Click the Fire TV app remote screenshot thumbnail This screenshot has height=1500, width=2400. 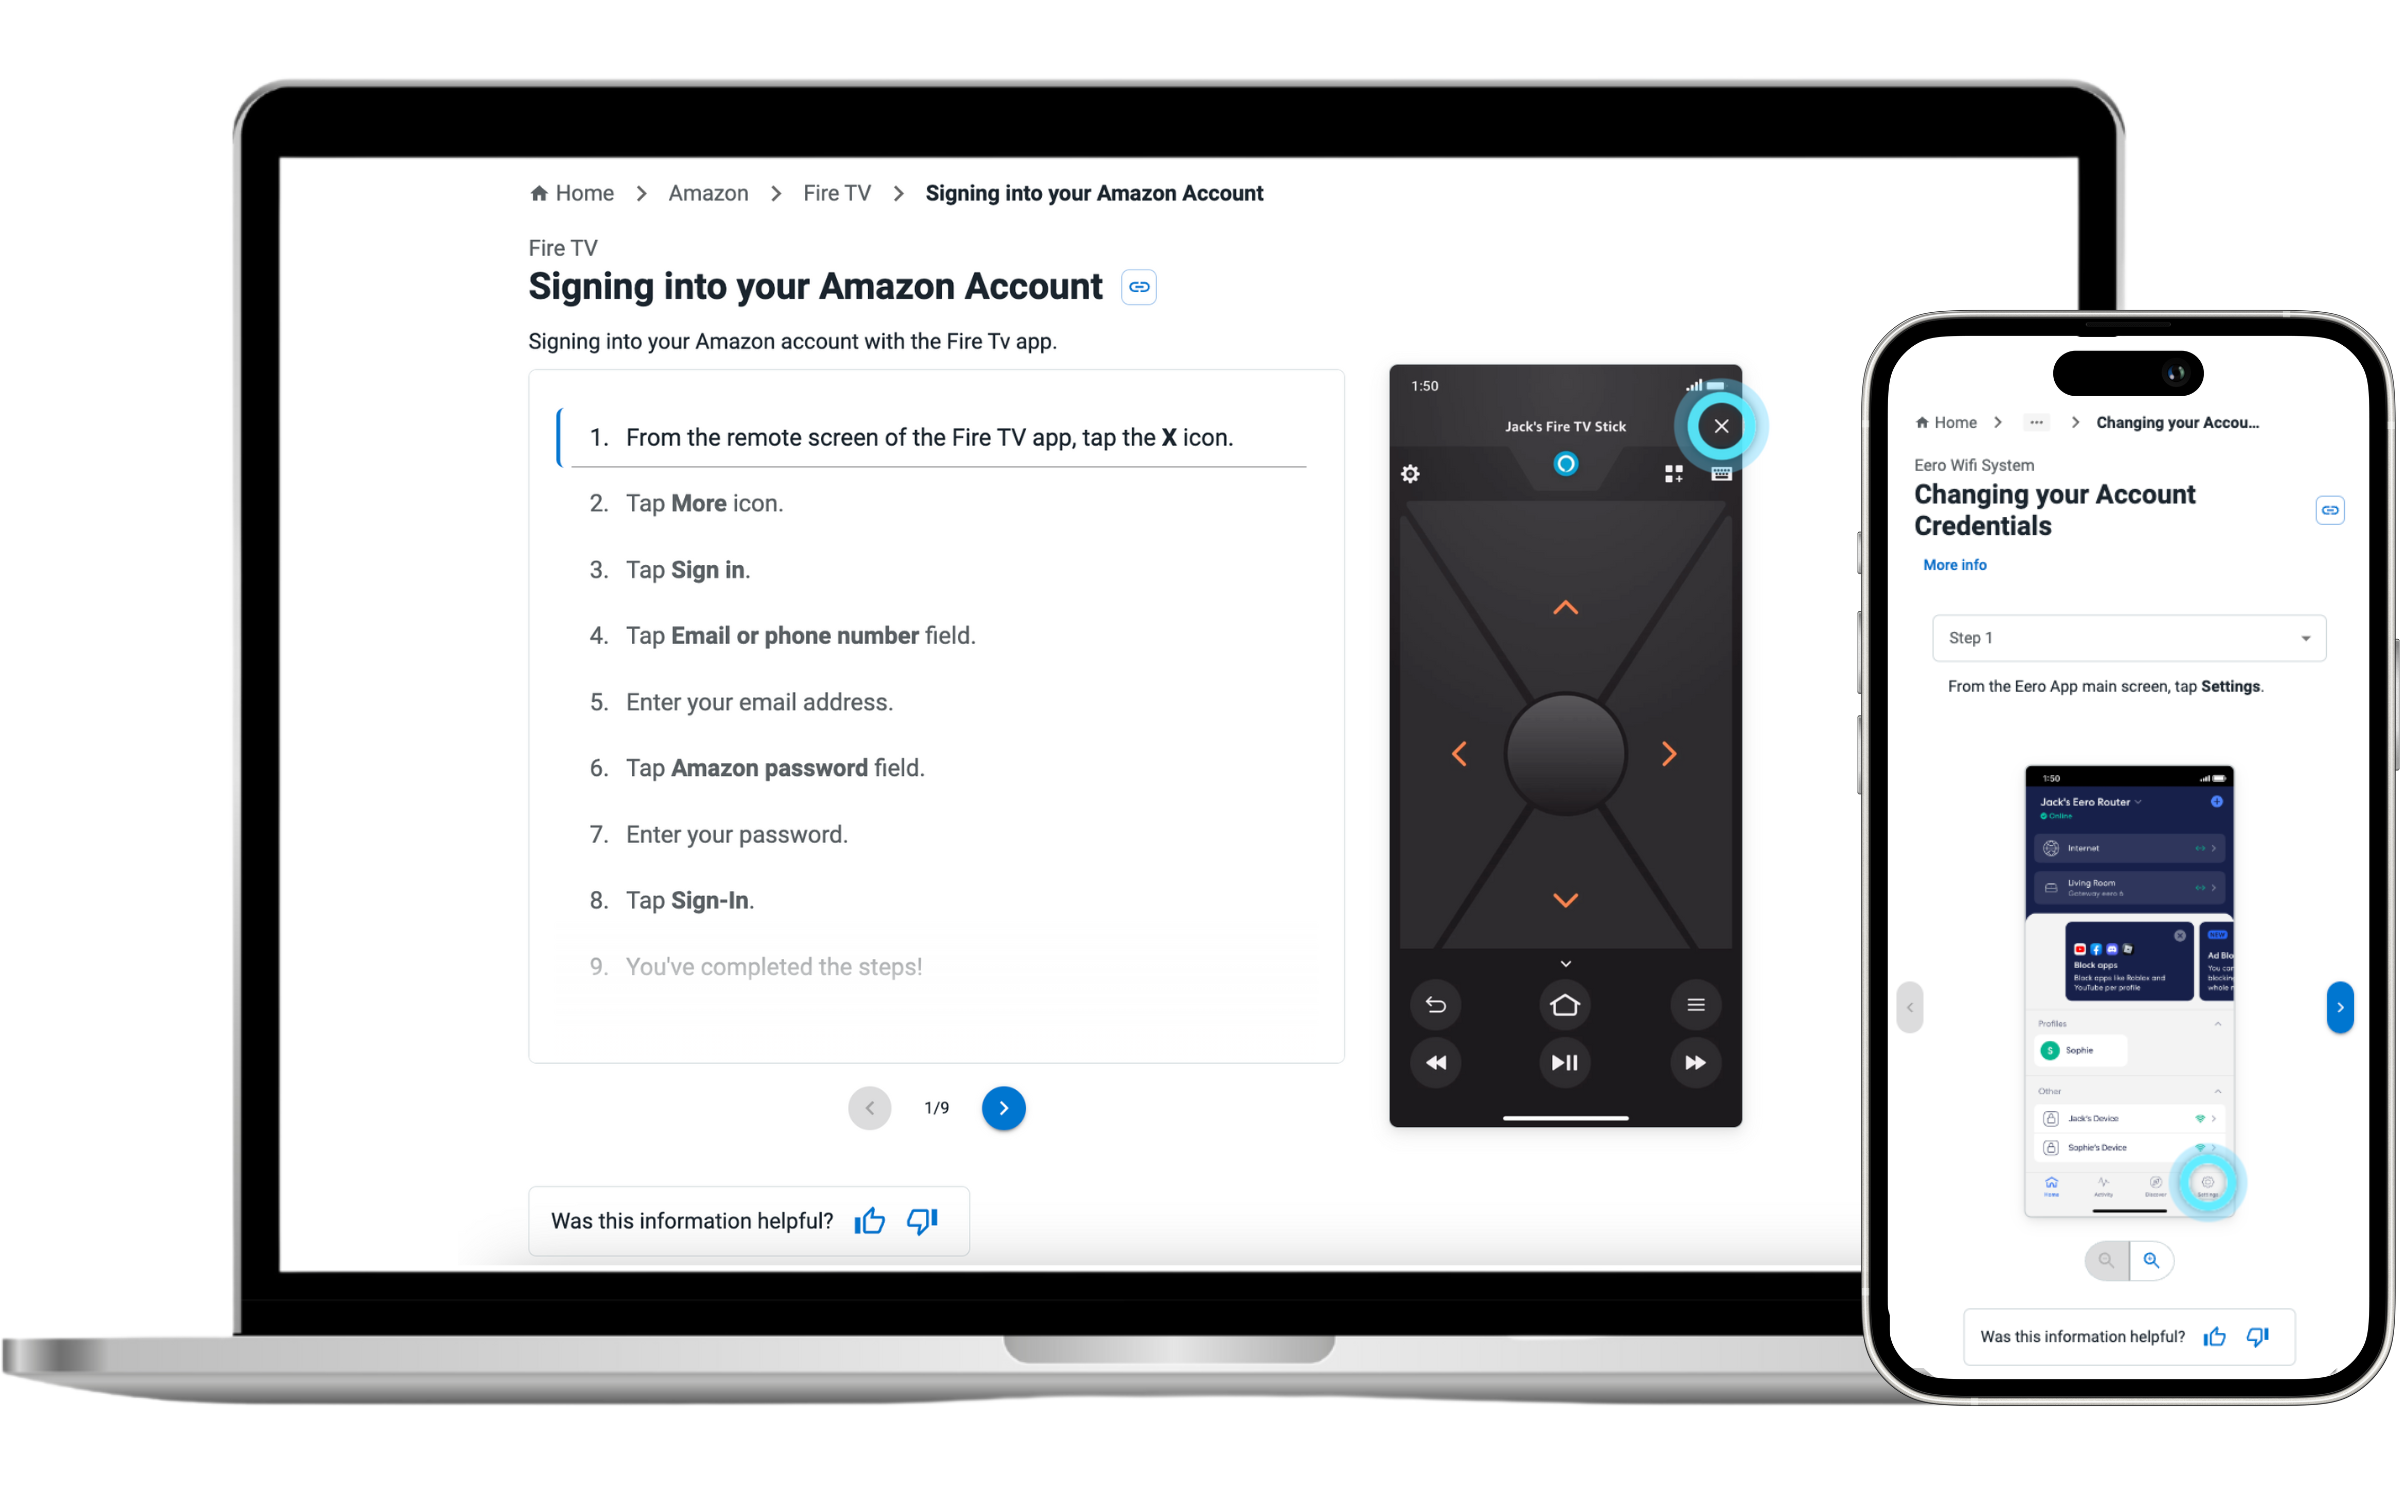(1564, 747)
